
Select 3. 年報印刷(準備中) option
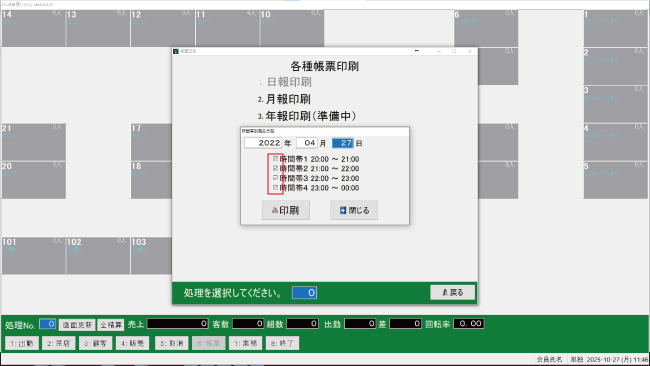(x=307, y=116)
